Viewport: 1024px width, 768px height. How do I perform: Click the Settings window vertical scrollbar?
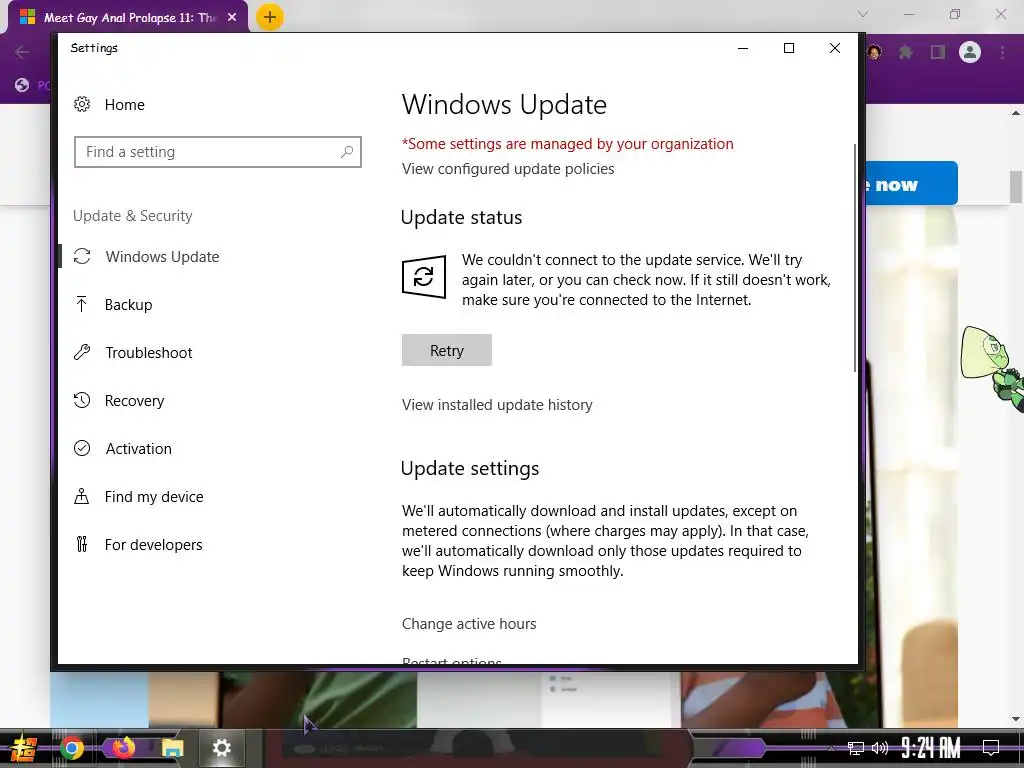pos(855,258)
